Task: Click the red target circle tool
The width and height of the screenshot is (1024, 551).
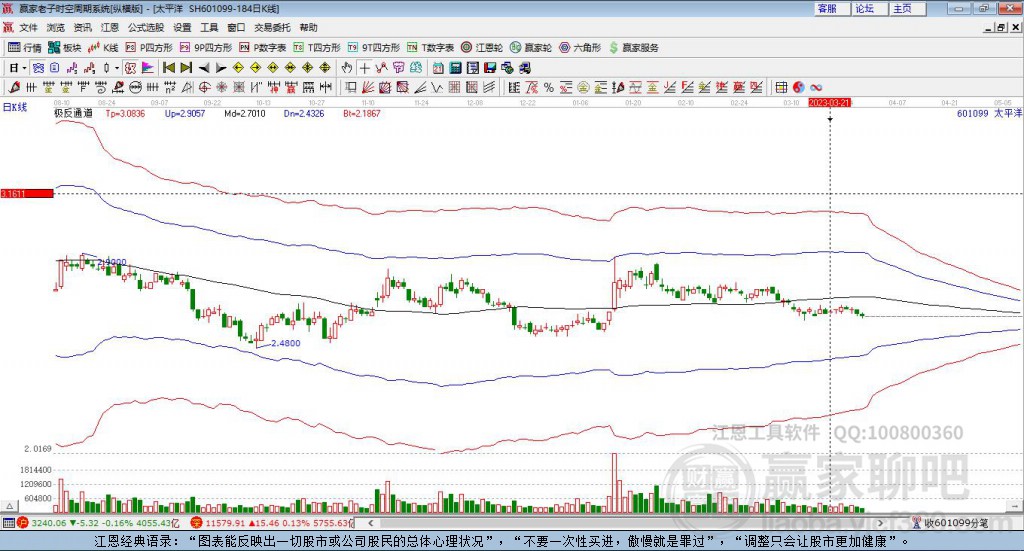Action: [204, 87]
